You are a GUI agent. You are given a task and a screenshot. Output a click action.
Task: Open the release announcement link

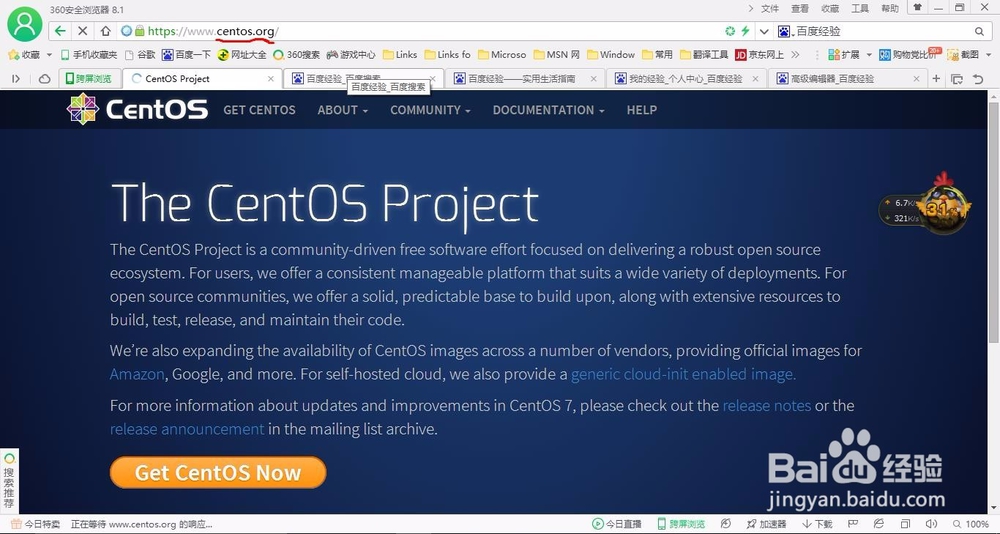coord(187,429)
